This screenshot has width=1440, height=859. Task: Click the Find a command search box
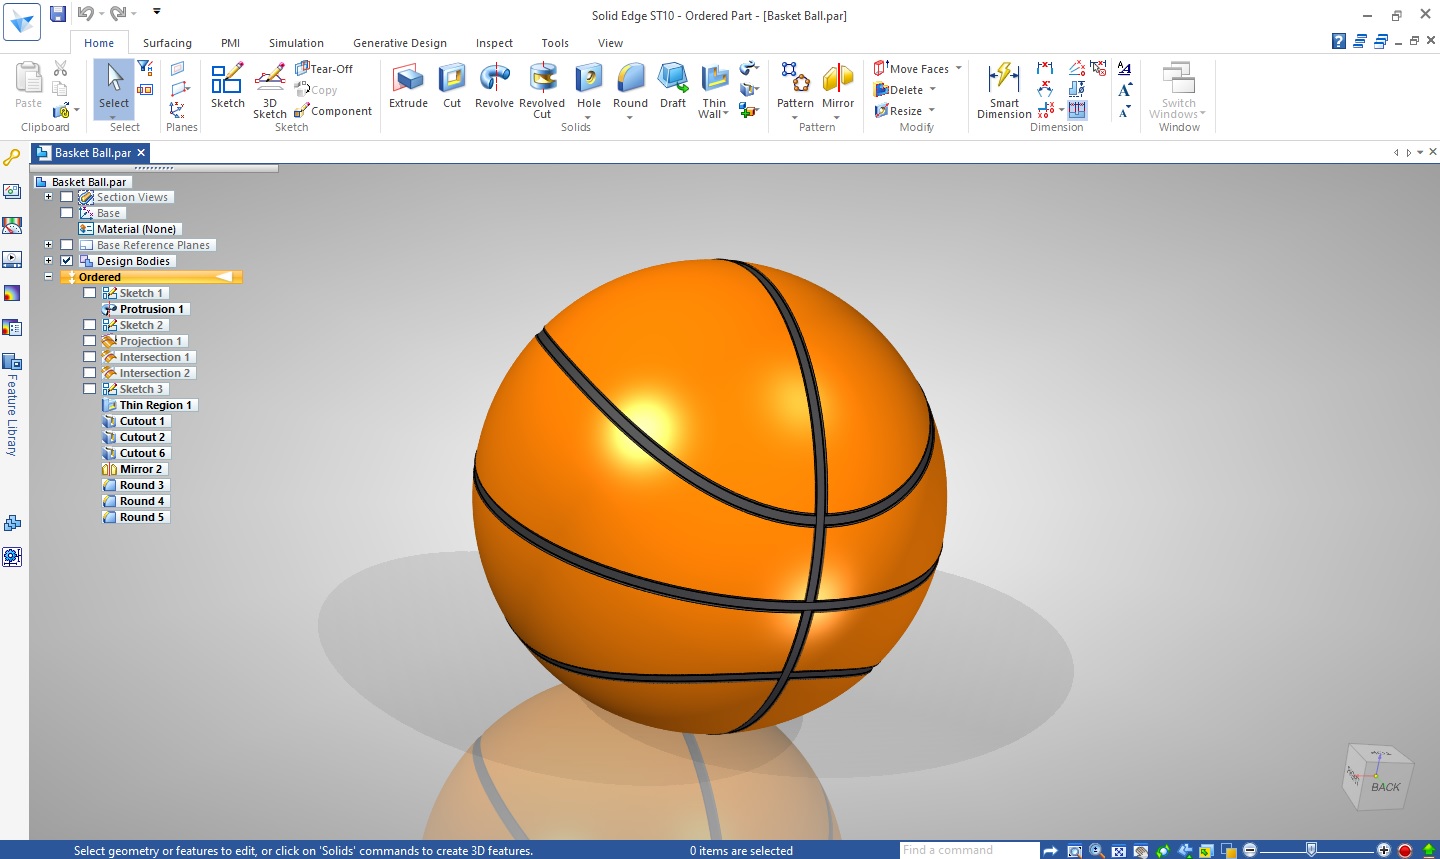point(968,850)
